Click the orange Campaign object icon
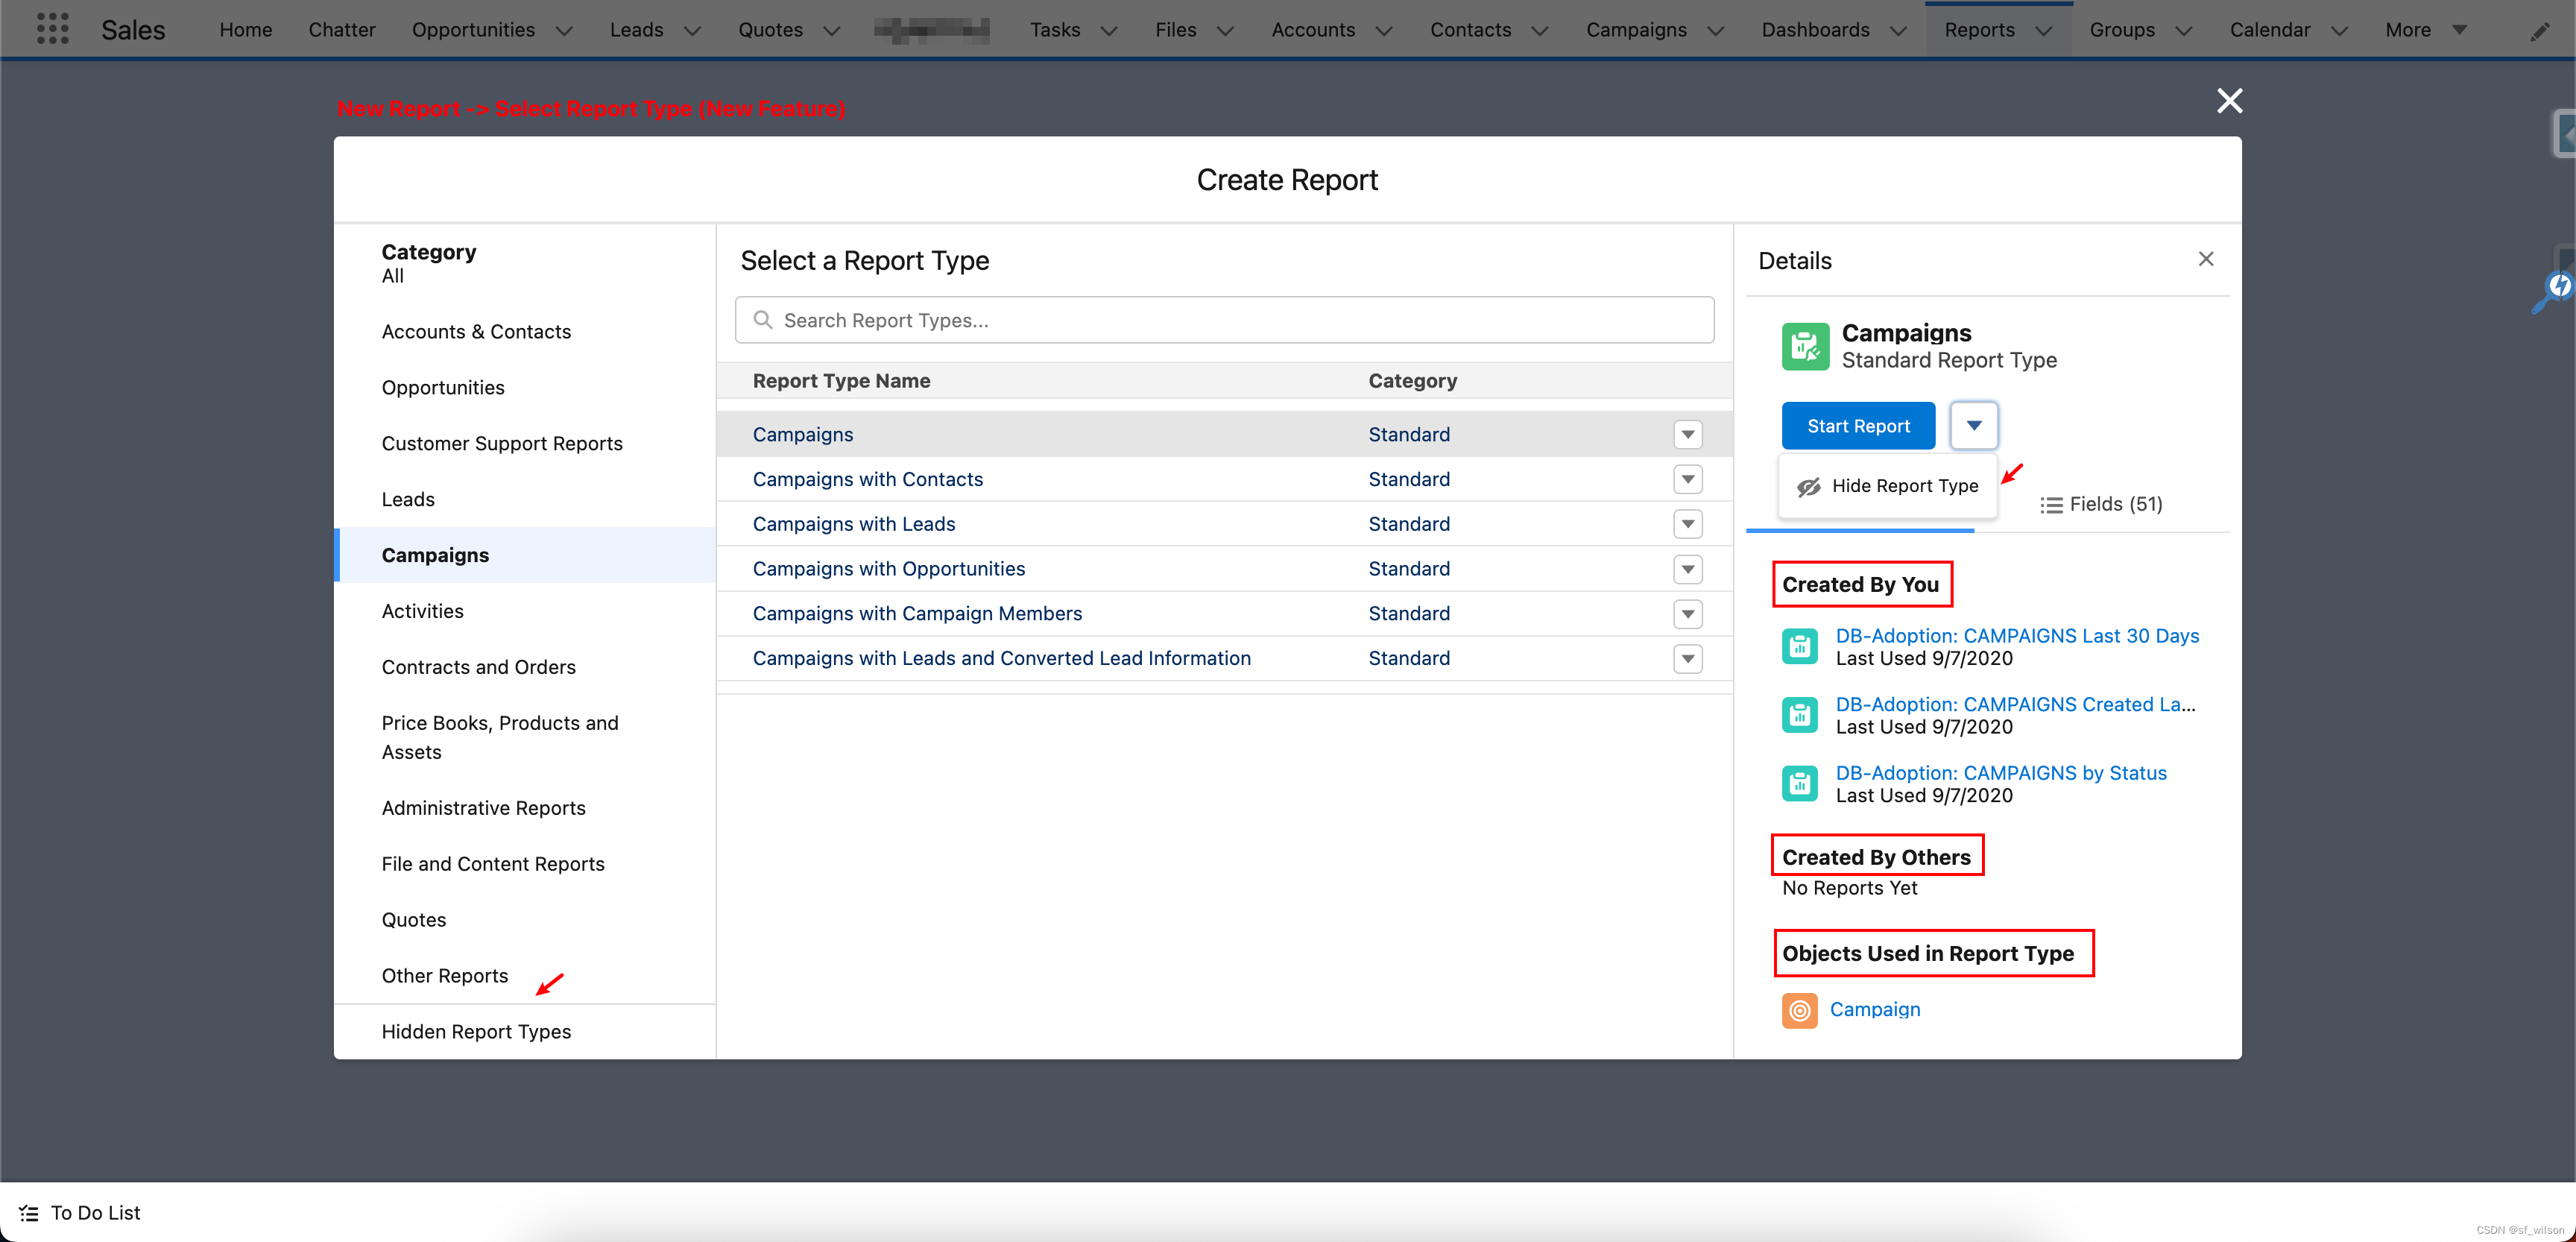Screen dimensions: 2576x1242 pos(1799,1010)
